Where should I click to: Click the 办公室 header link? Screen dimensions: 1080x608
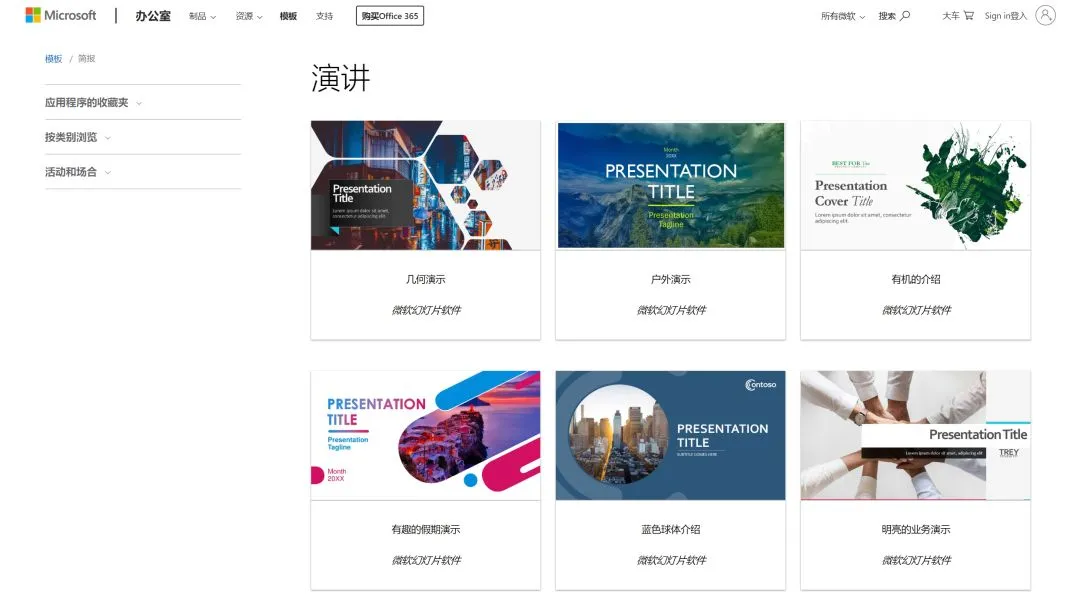[x=153, y=16]
